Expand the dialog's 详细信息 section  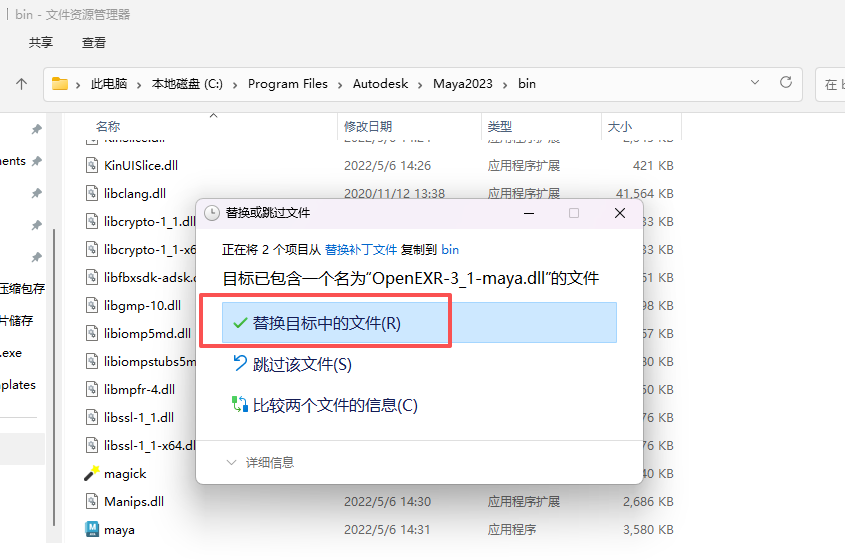(260, 462)
